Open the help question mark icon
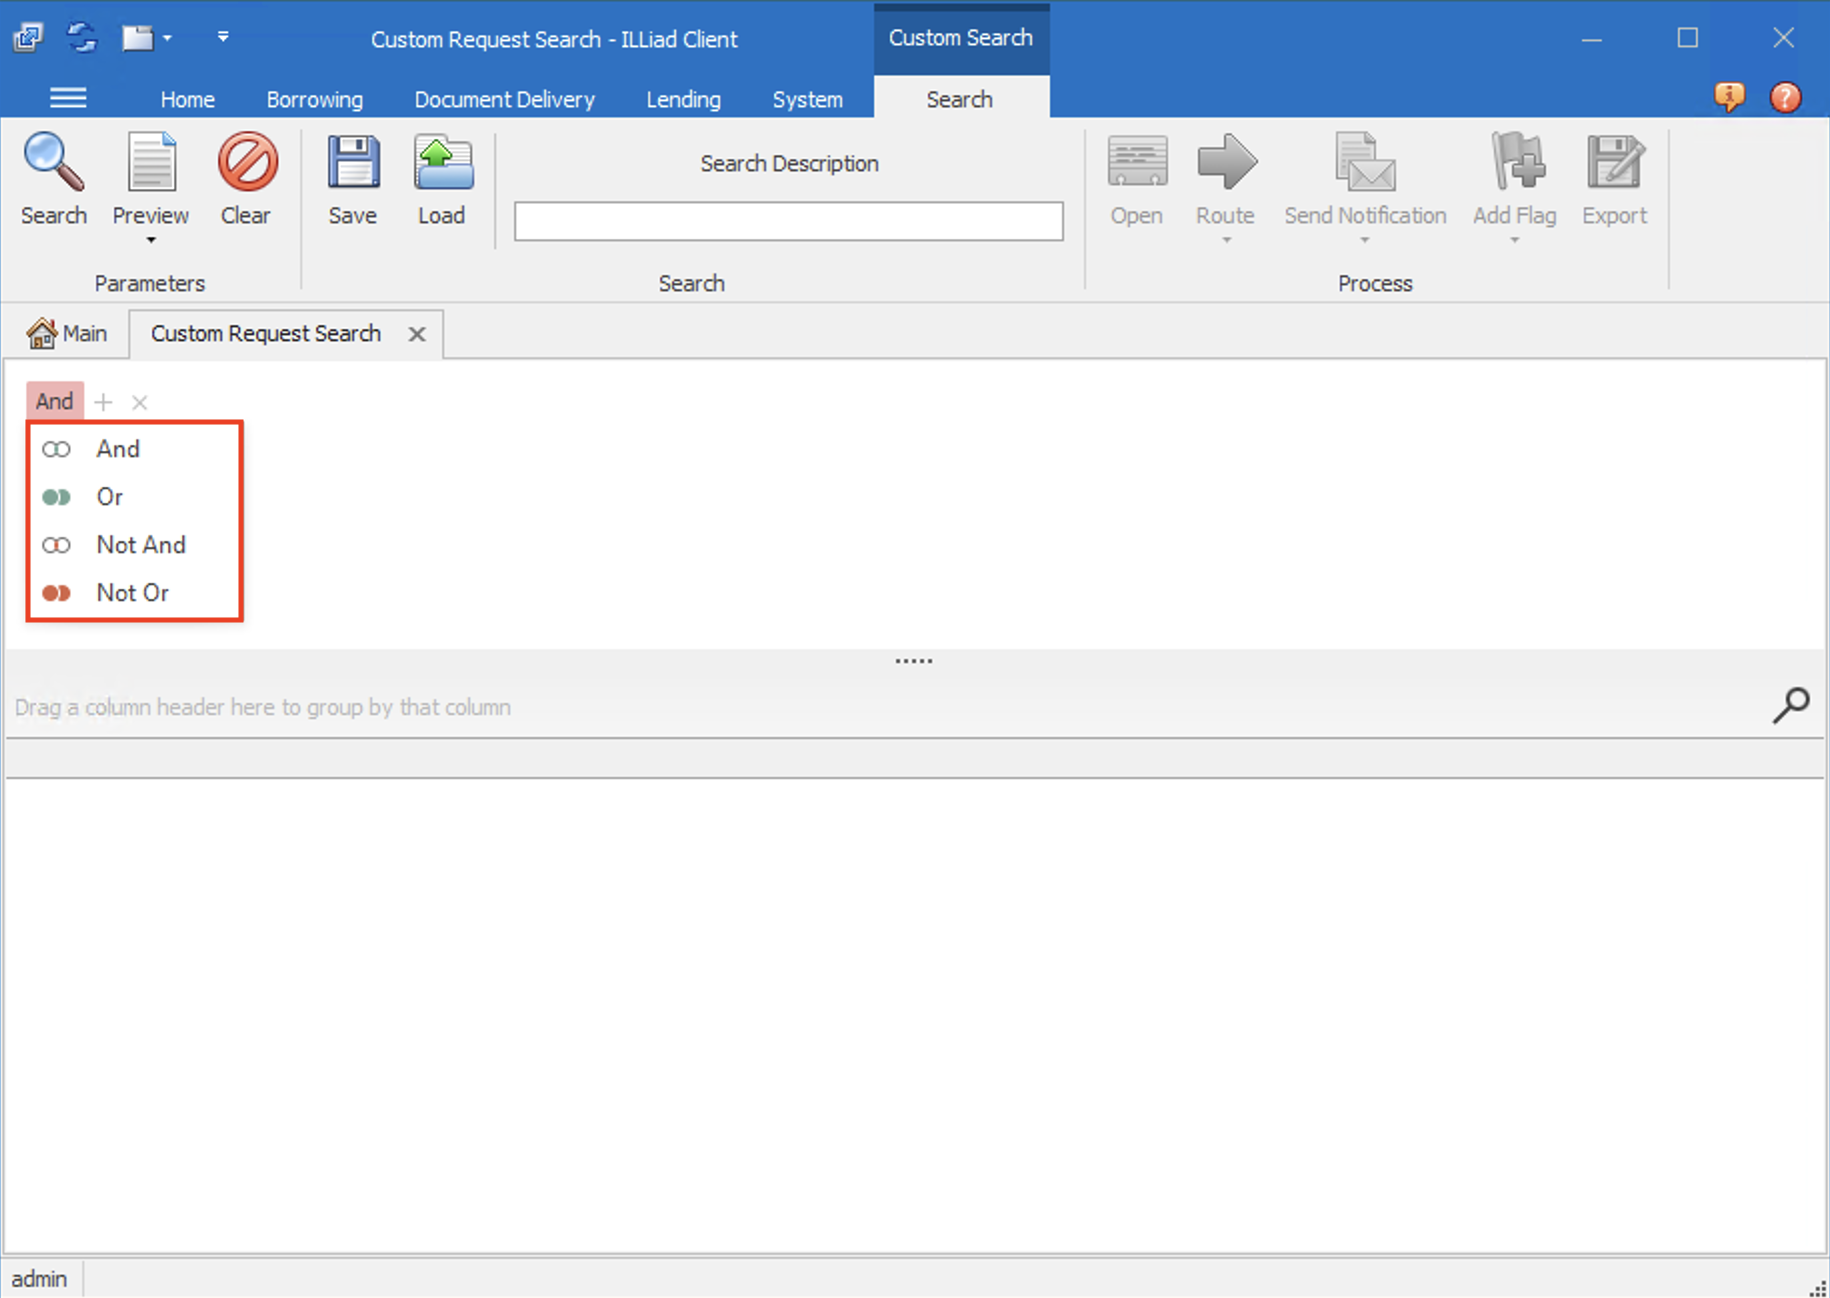This screenshot has height=1298, width=1830. pyautogui.click(x=1786, y=97)
